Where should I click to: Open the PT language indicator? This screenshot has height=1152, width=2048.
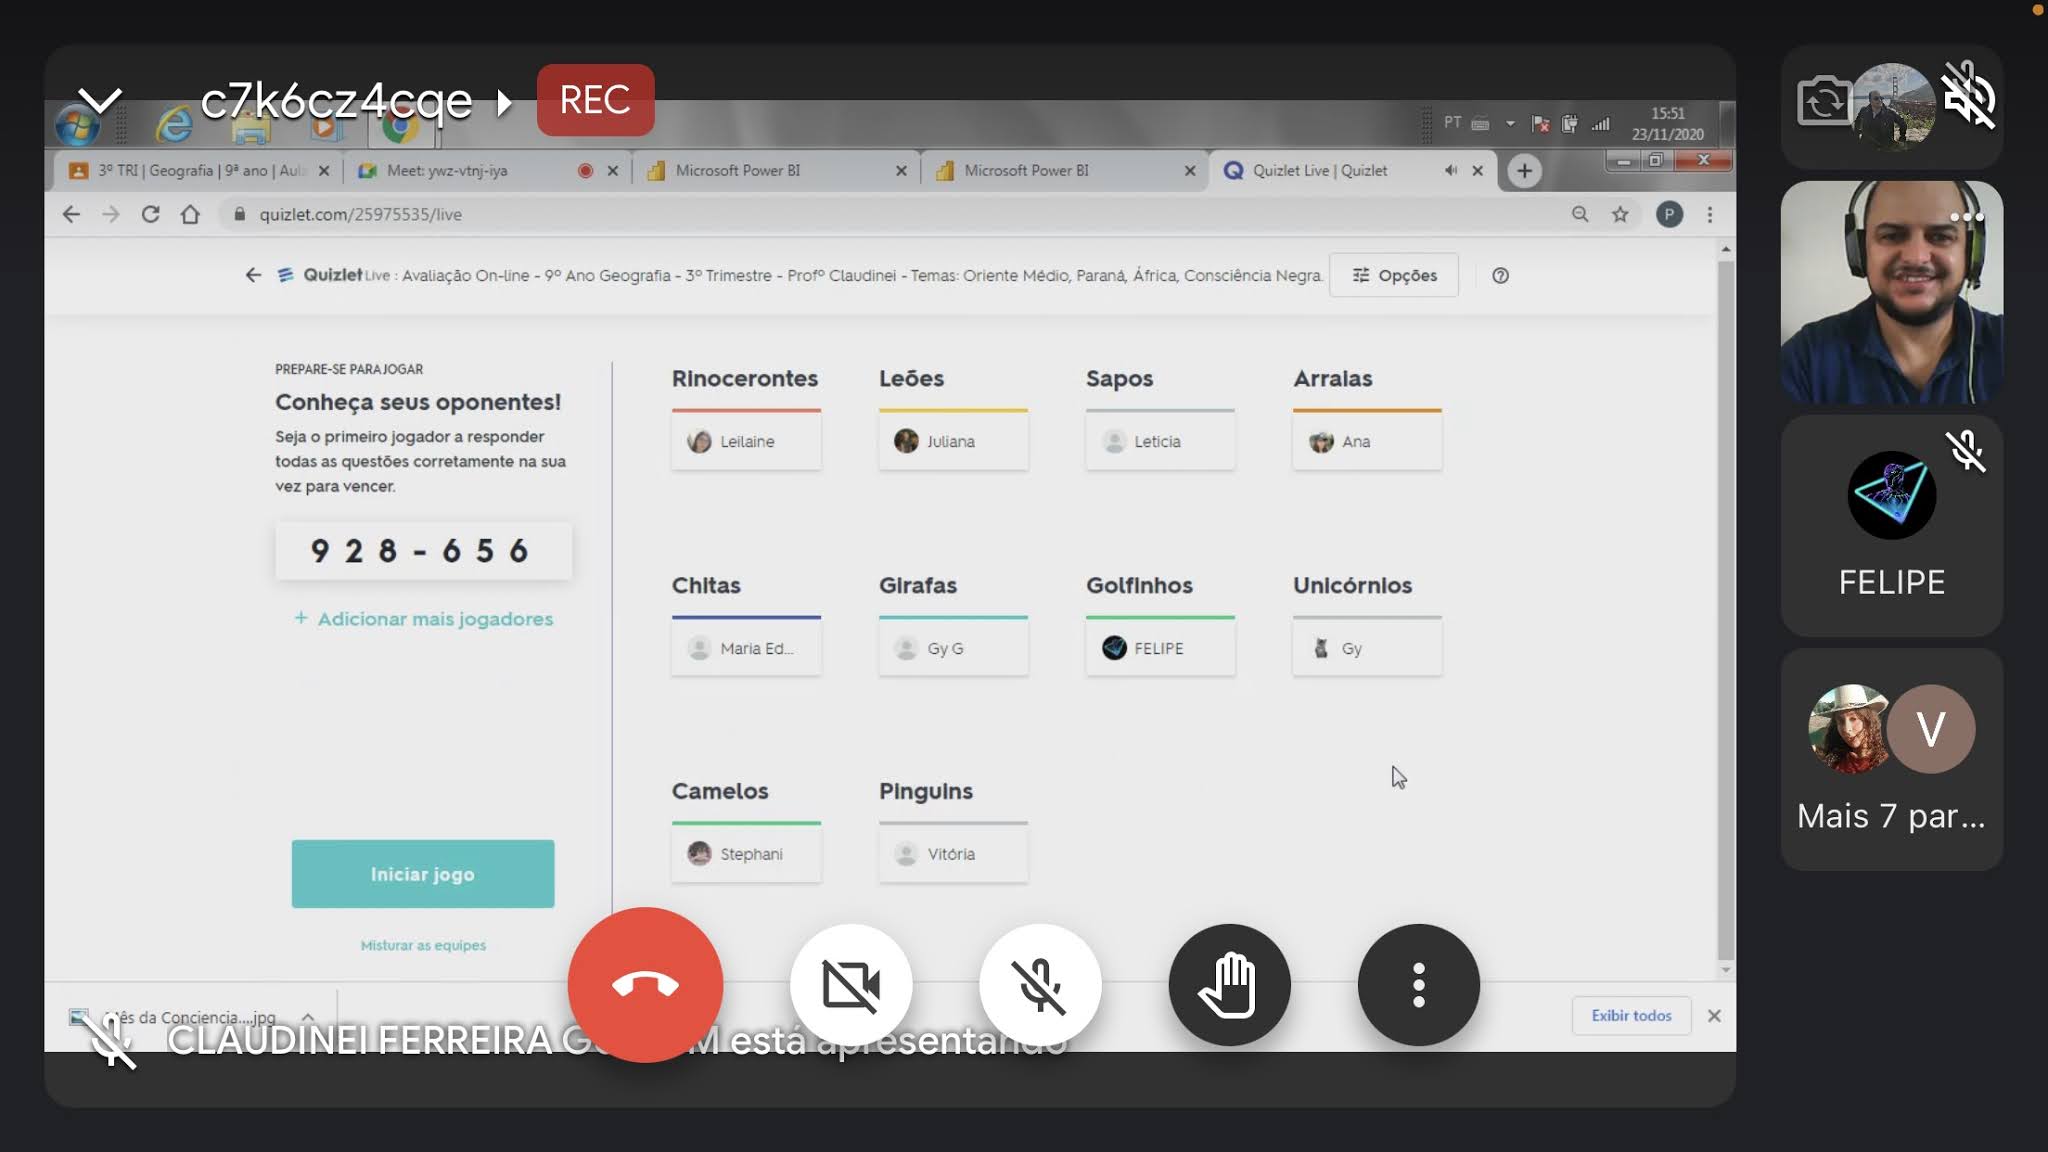[1452, 122]
